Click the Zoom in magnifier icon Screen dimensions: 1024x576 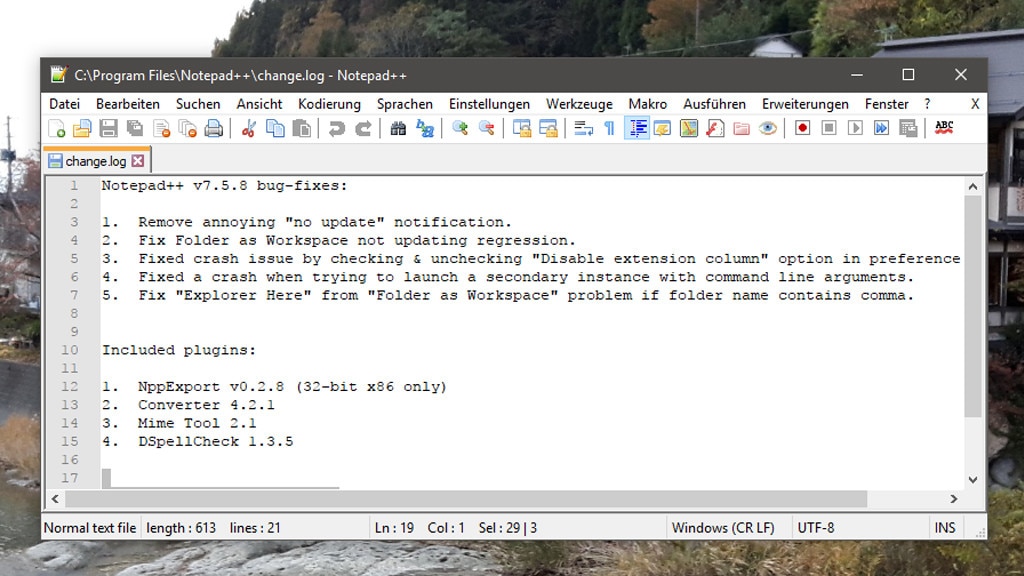click(460, 128)
